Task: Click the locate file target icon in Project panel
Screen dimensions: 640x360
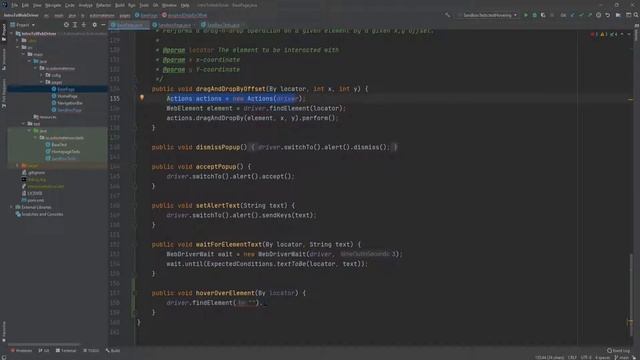Action: [x=66, y=25]
